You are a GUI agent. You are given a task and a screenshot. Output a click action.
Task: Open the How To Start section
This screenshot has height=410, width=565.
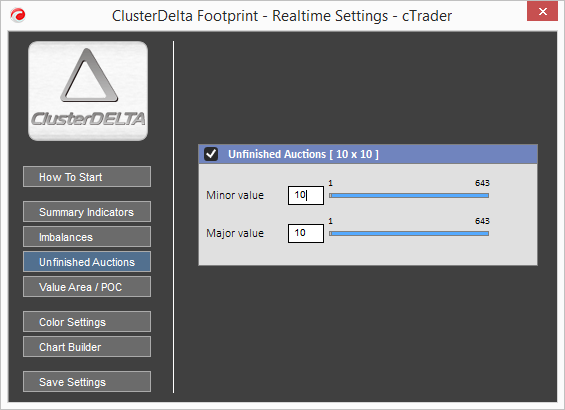87,177
